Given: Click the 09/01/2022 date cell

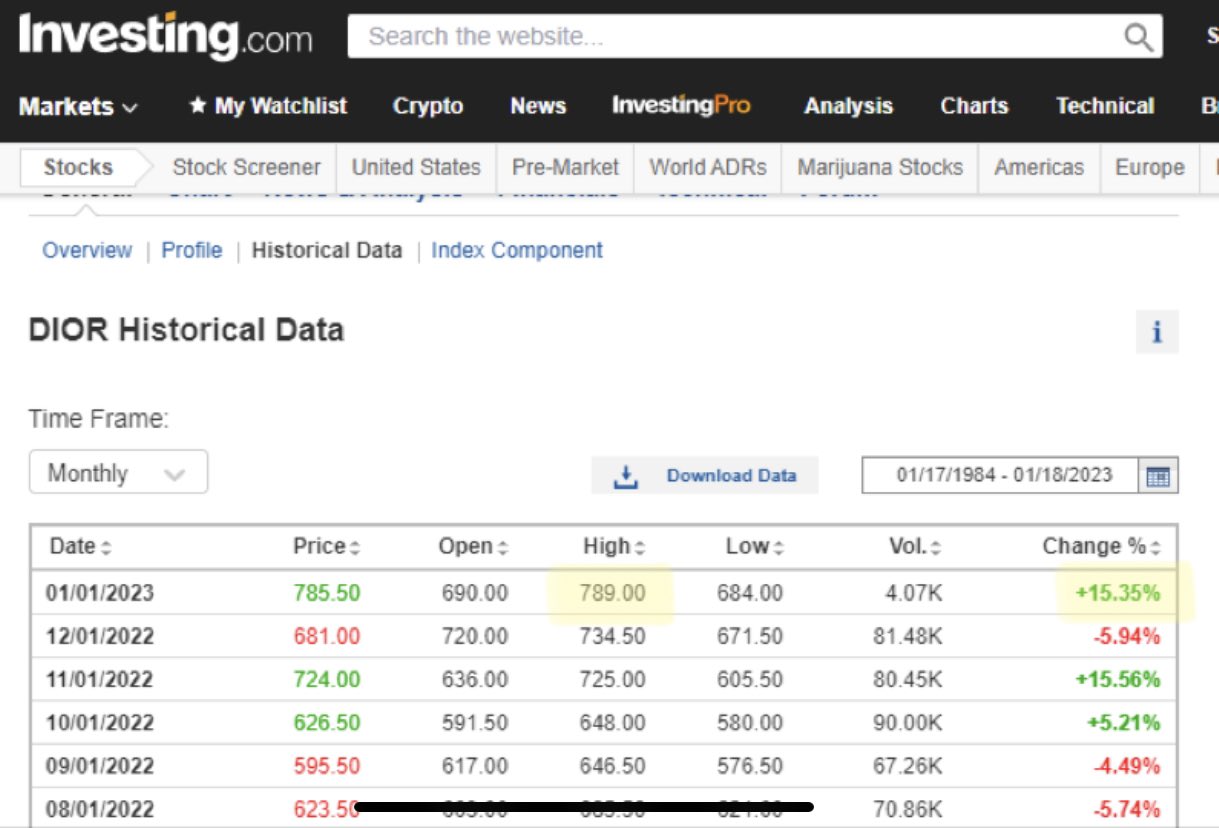Looking at the screenshot, I should click(x=100, y=766).
